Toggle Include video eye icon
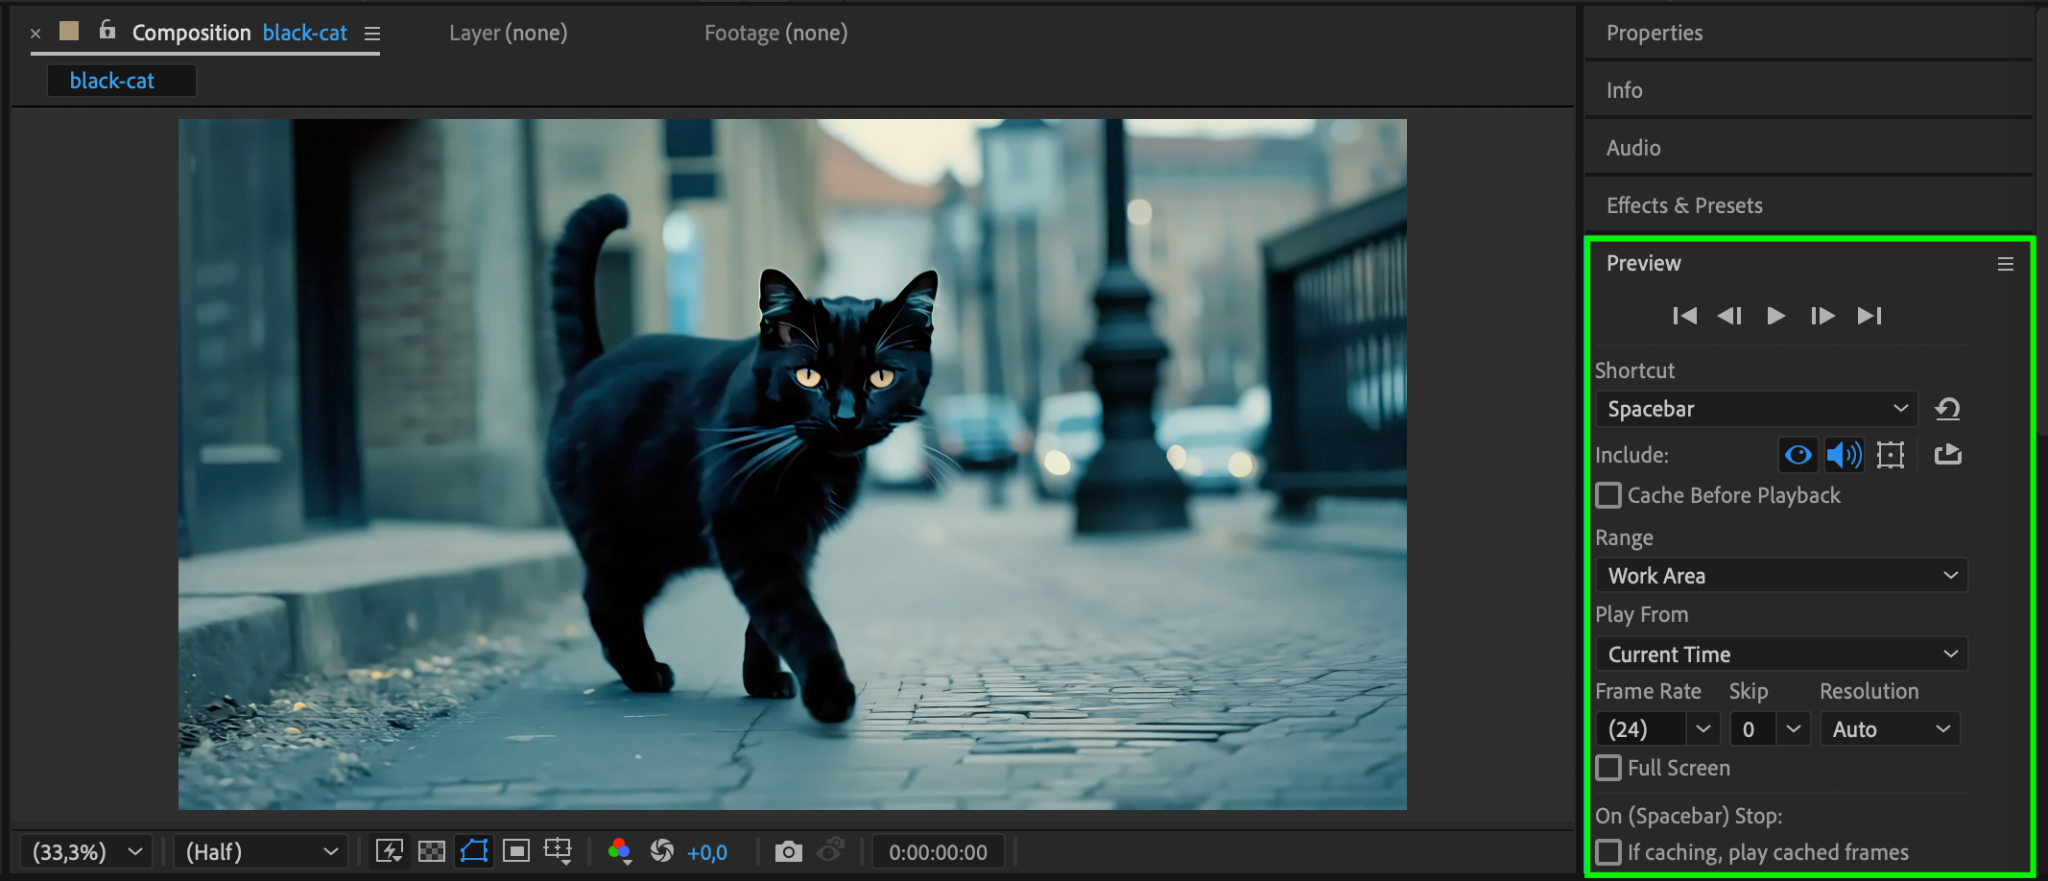Viewport: 2048px width, 881px height. click(1798, 455)
